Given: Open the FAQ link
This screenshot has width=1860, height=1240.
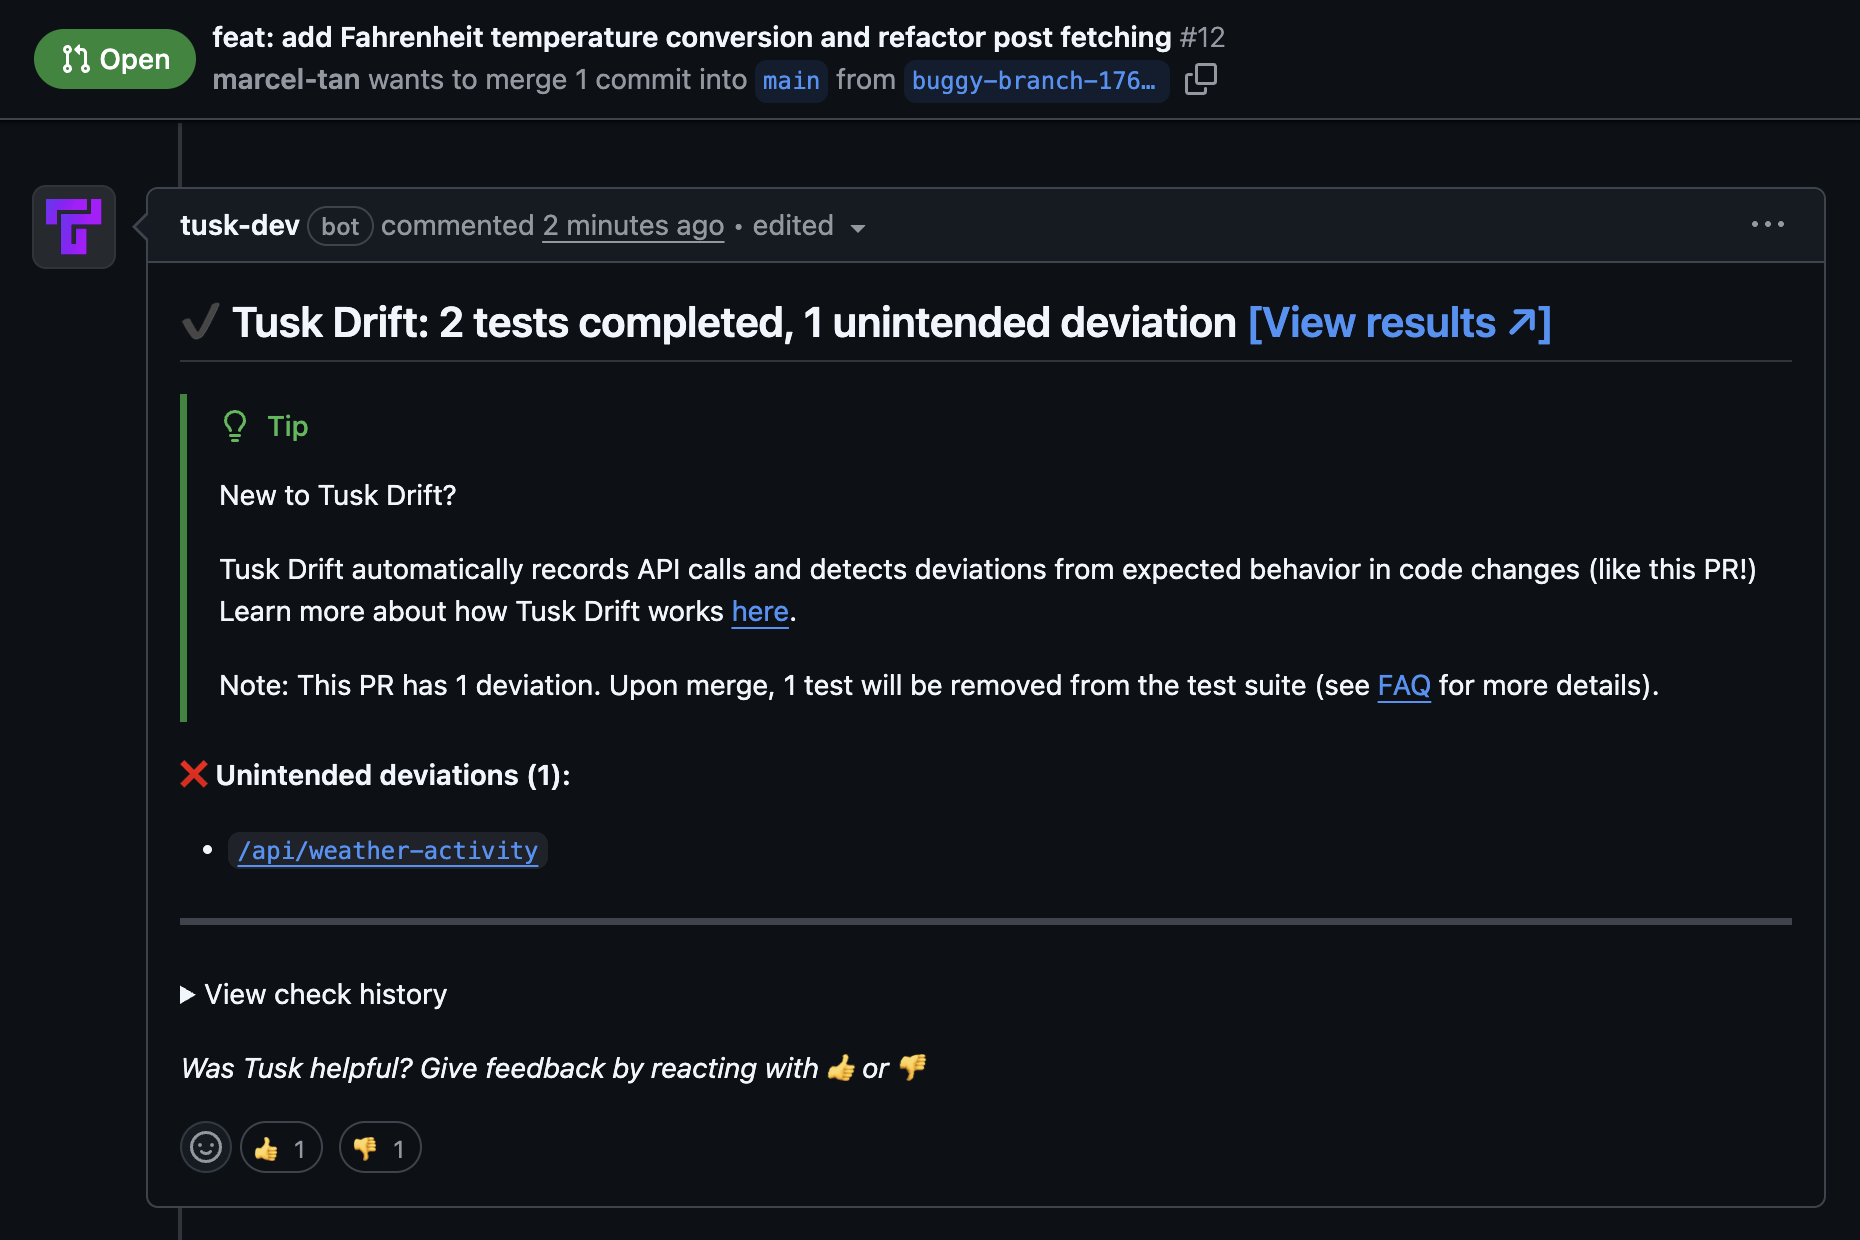Looking at the screenshot, I should click(1404, 686).
